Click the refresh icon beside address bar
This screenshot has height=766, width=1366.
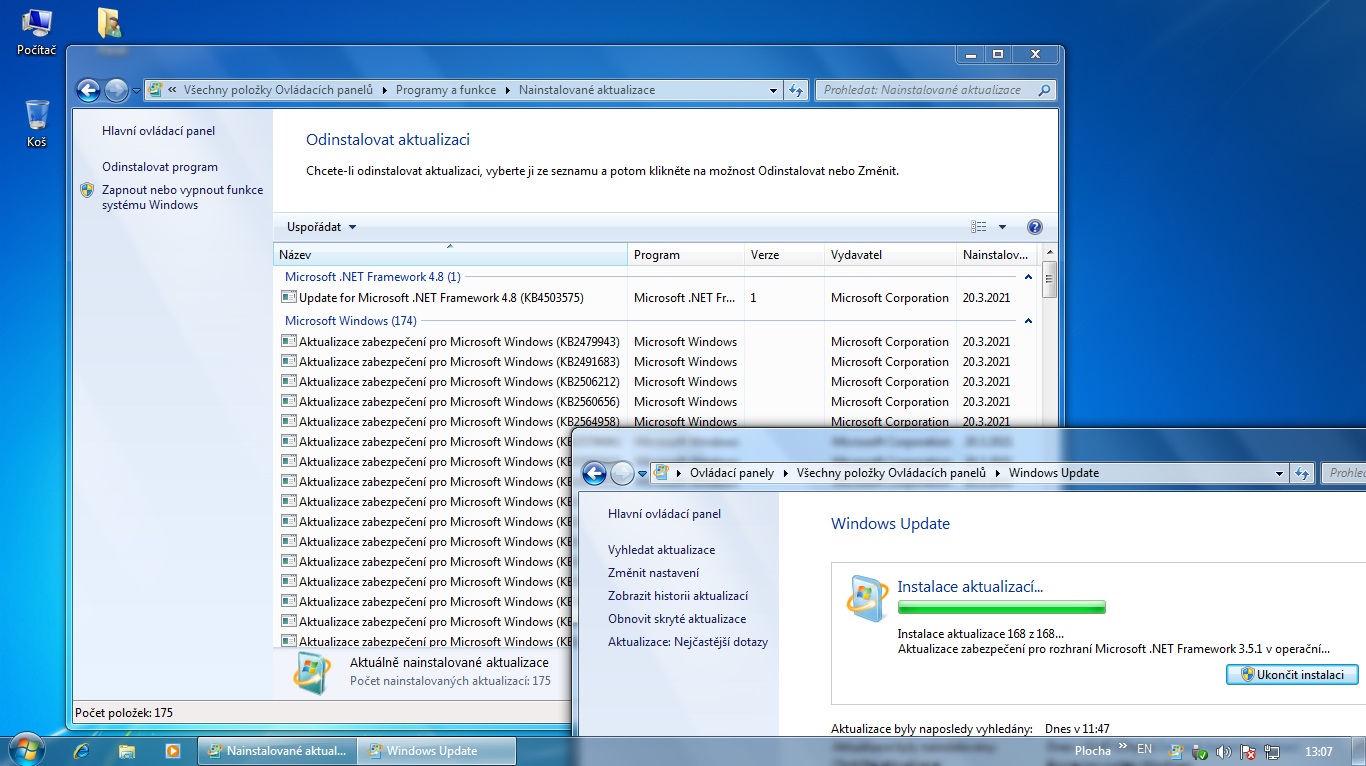(x=796, y=90)
